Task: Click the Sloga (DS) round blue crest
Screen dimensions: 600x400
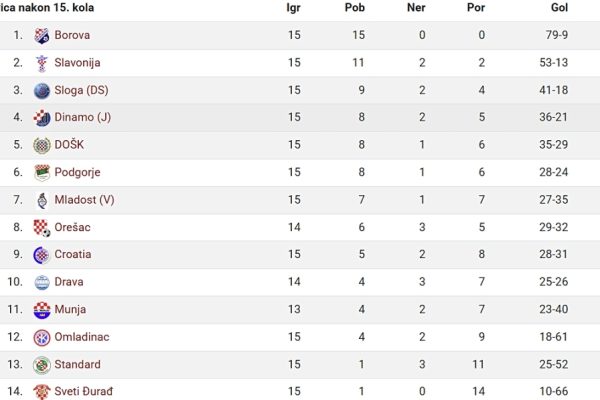Action: pyautogui.click(x=42, y=91)
